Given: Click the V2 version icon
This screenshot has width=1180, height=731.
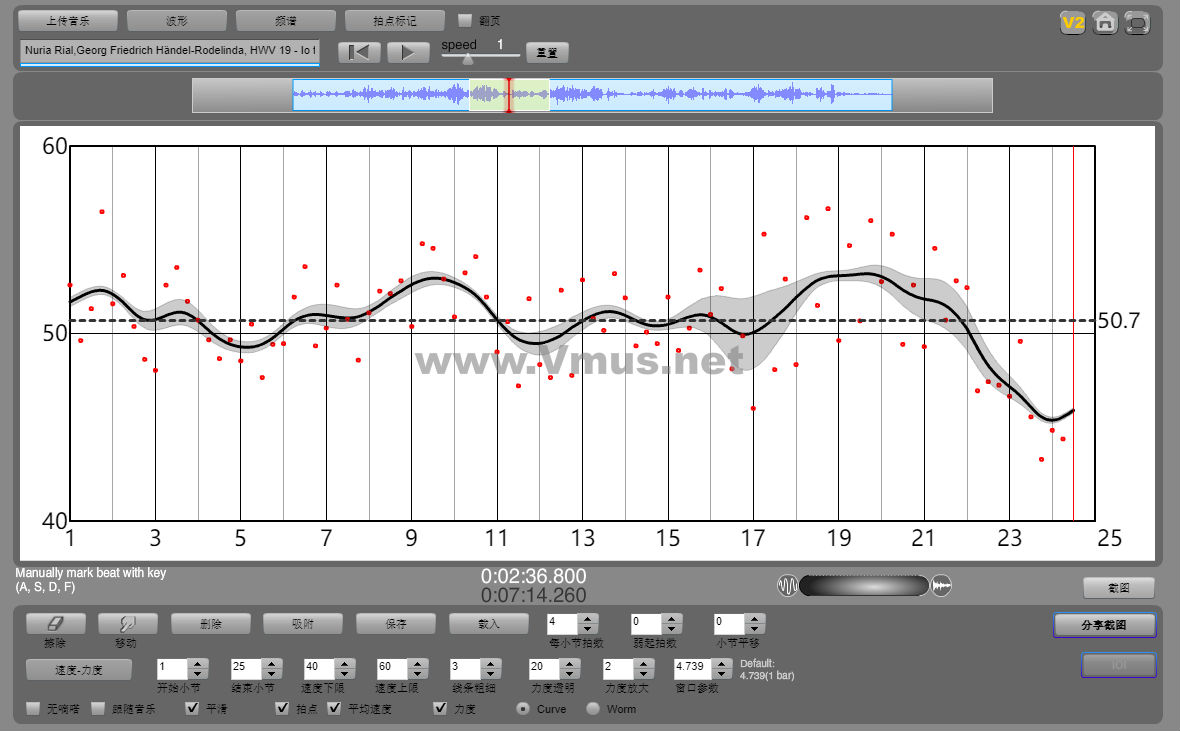Looking at the screenshot, I should point(1073,23).
